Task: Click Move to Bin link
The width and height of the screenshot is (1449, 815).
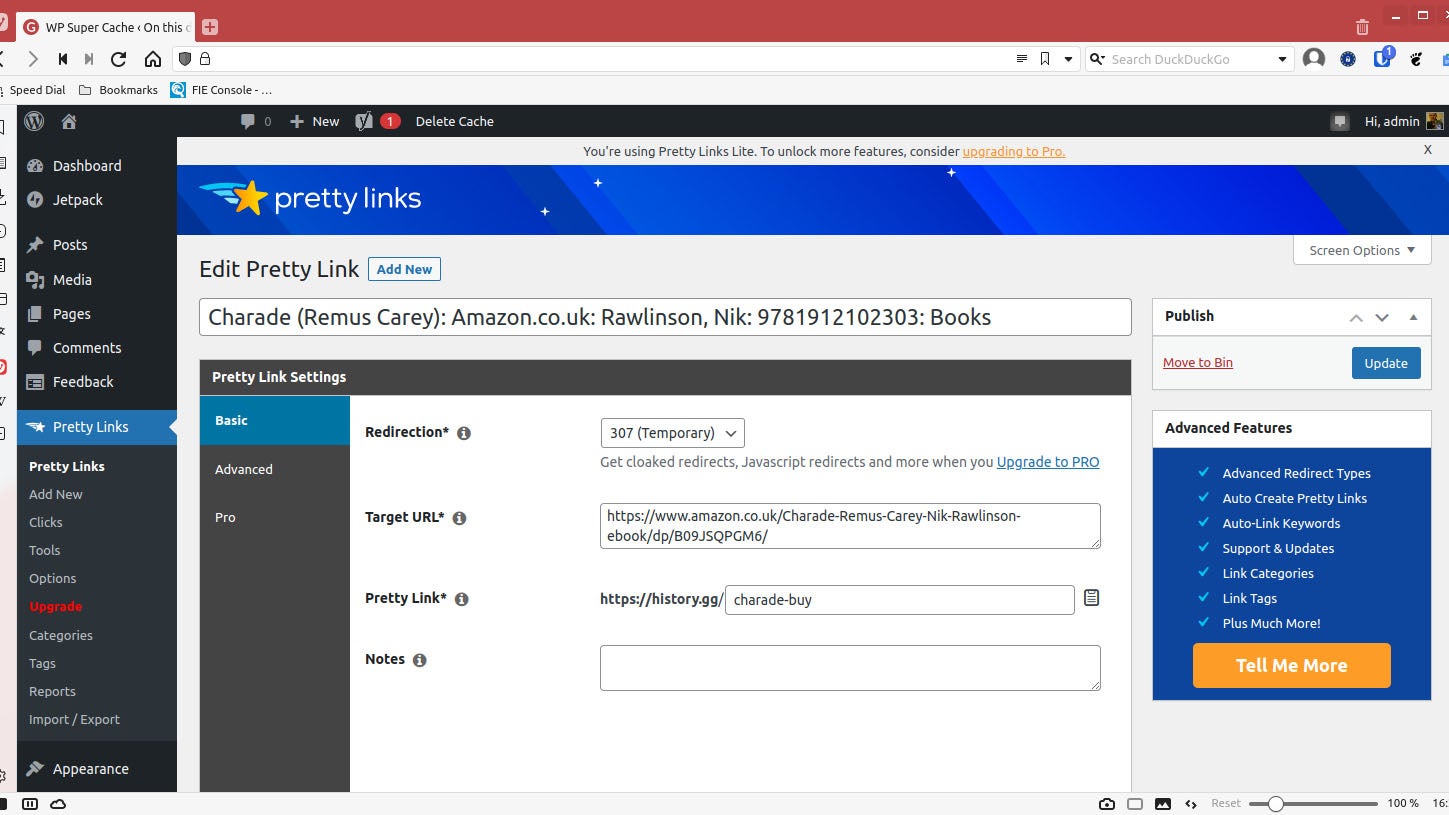Action: click(1198, 363)
